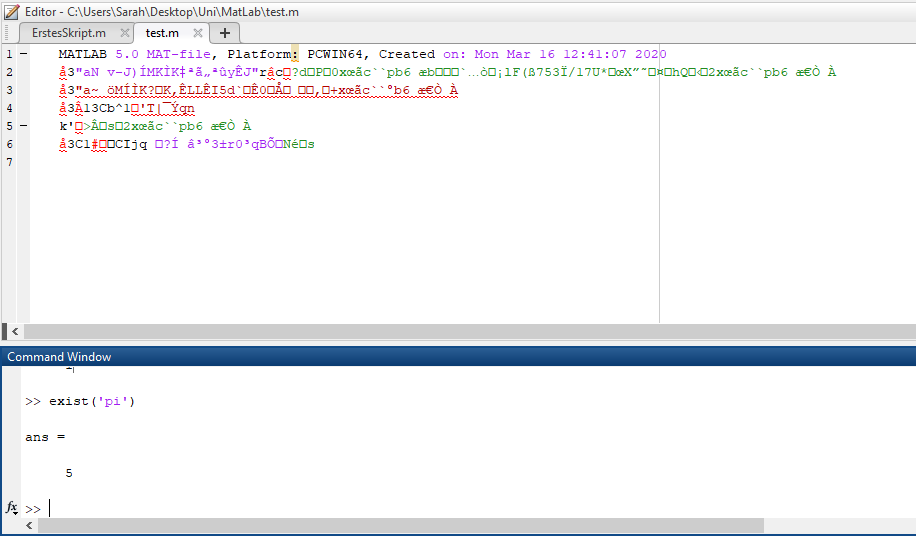The width and height of the screenshot is (916, 536).
Task: Click the editor scrollbar left arrow
Action: [15, 331]
